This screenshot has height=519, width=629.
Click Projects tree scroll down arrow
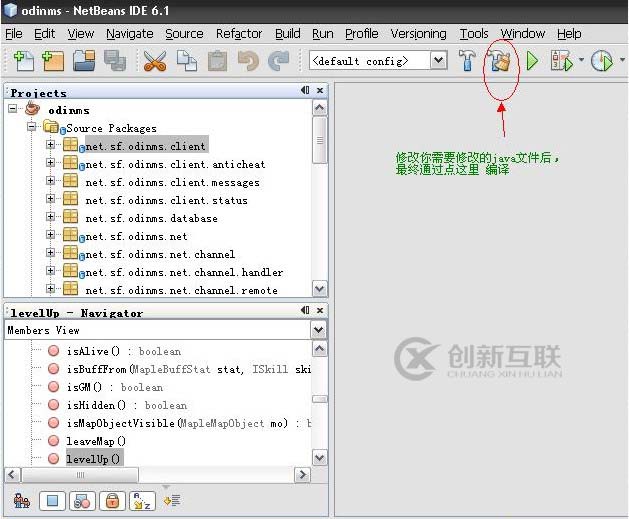click(x=320, y=289)
